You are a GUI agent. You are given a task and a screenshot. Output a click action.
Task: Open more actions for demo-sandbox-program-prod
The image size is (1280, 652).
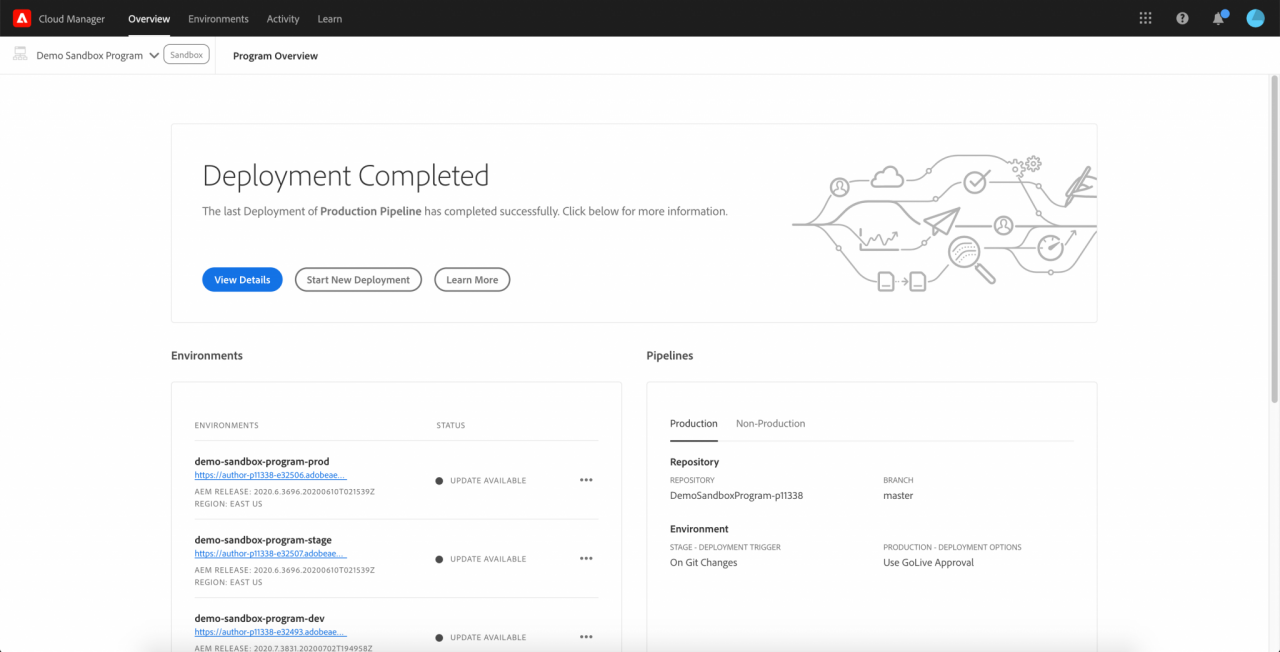pyautogui.click(x=586, y=480)
